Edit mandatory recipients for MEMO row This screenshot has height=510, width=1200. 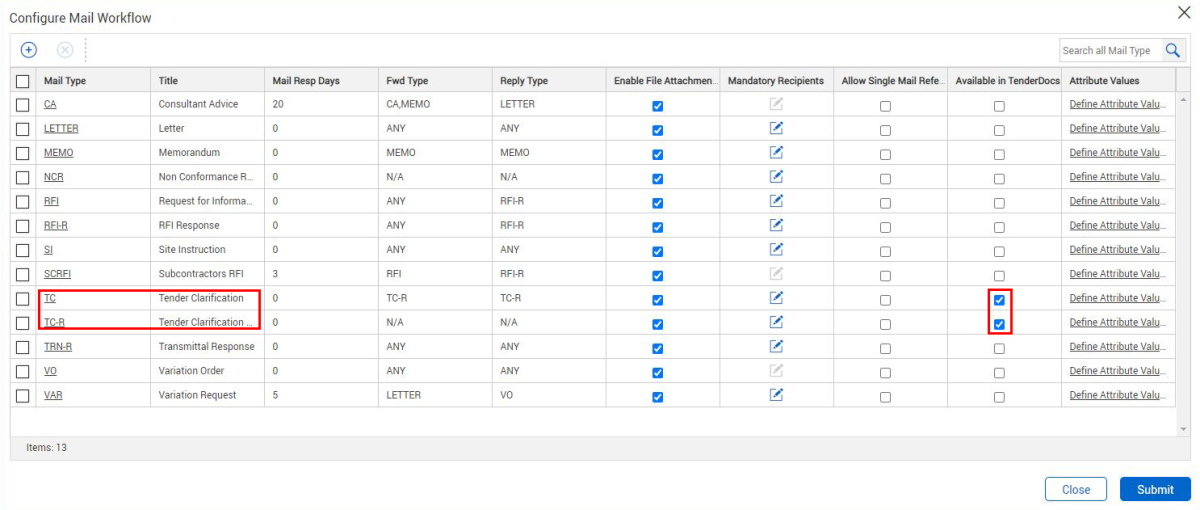tap(776, 152)
